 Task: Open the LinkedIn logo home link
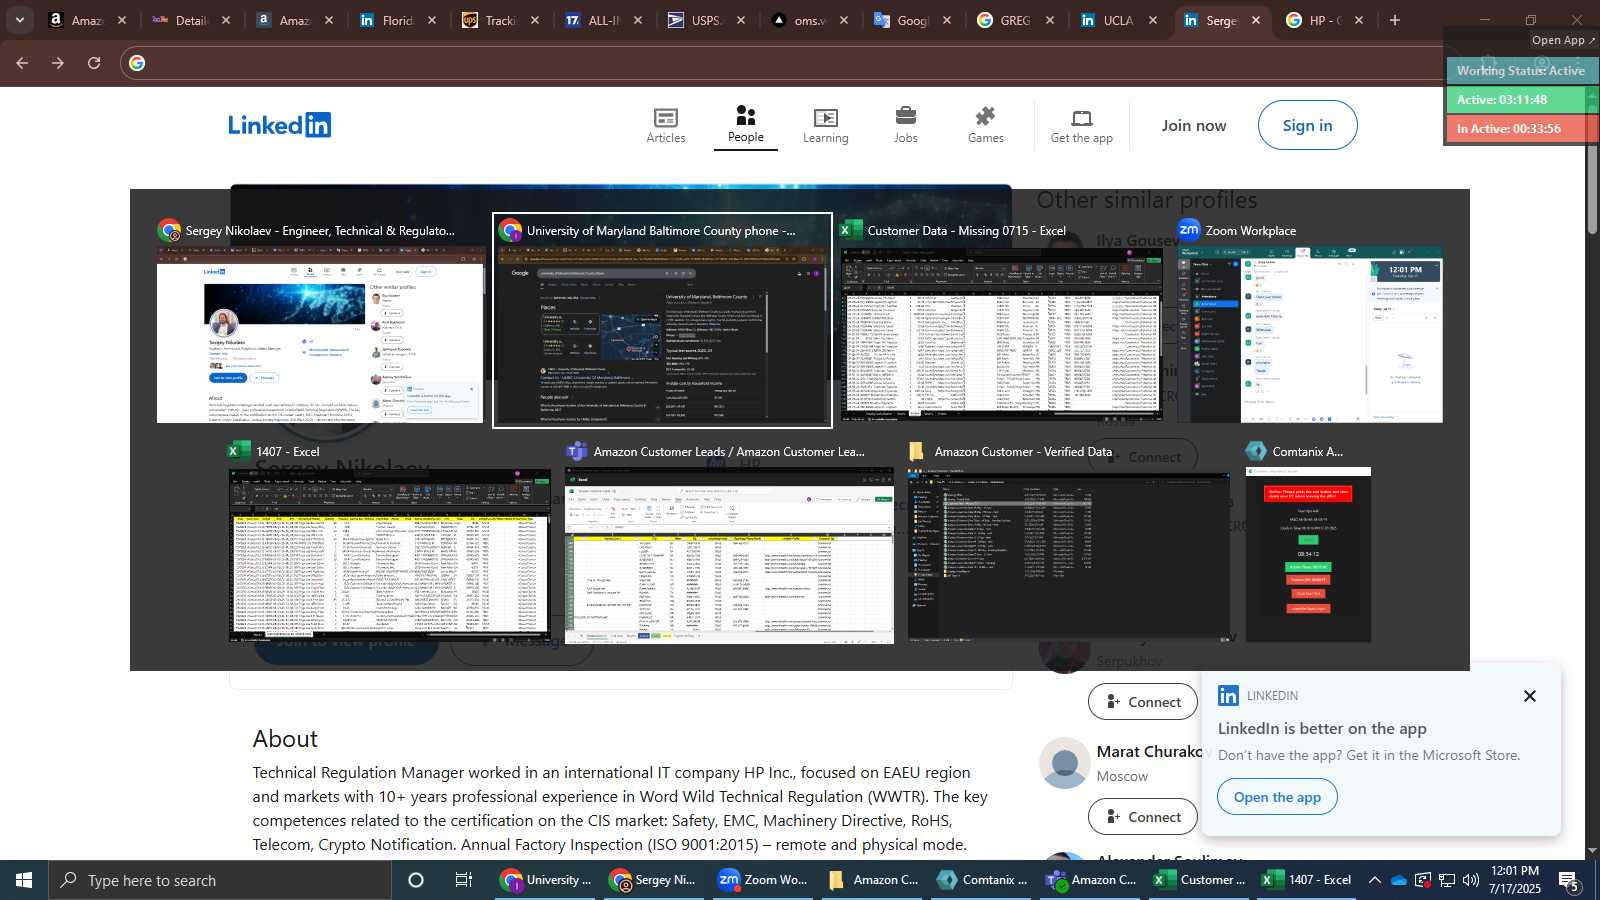[x=279, y=125]
